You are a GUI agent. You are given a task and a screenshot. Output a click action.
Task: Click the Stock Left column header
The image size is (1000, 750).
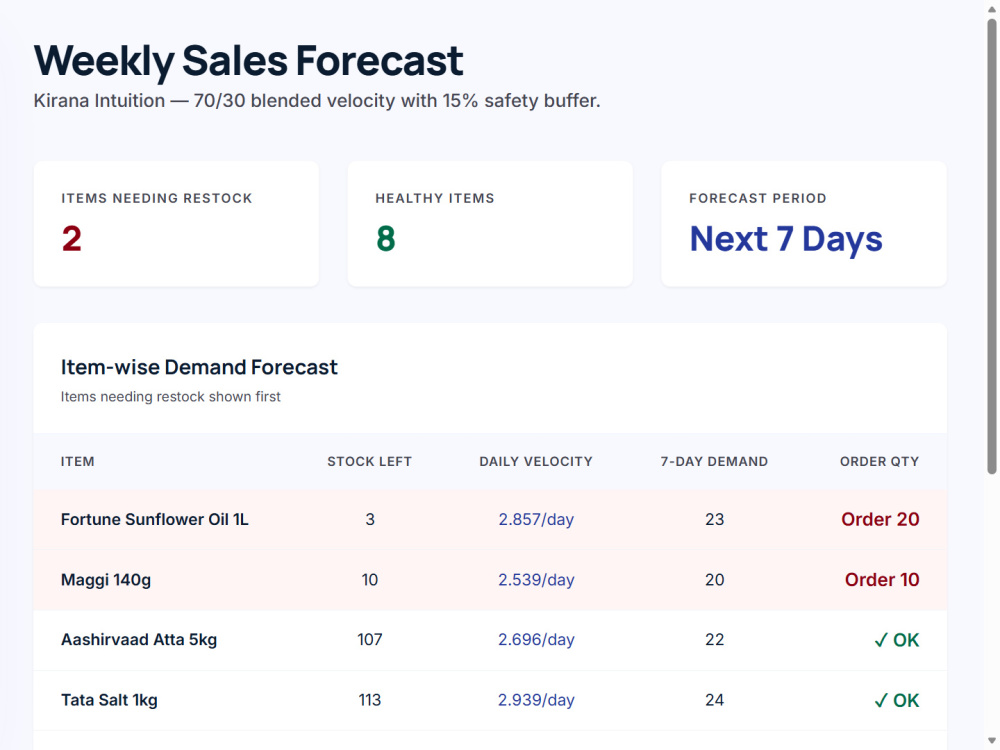(369, 462)
